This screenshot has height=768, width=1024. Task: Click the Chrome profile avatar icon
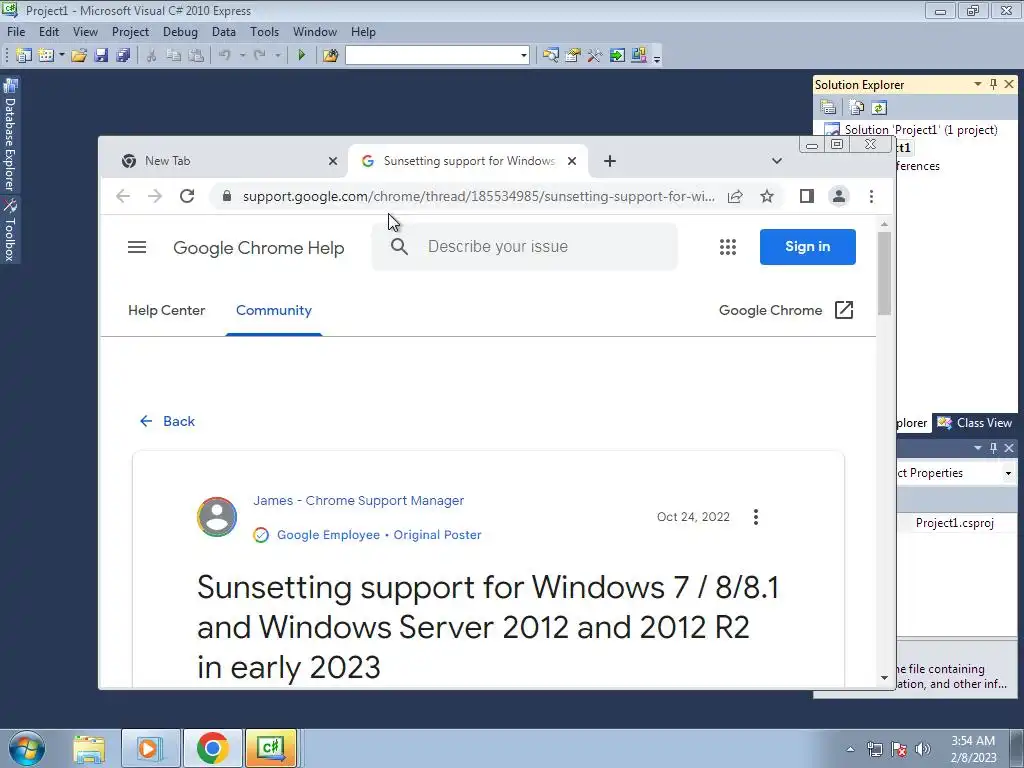pos(839,196)
